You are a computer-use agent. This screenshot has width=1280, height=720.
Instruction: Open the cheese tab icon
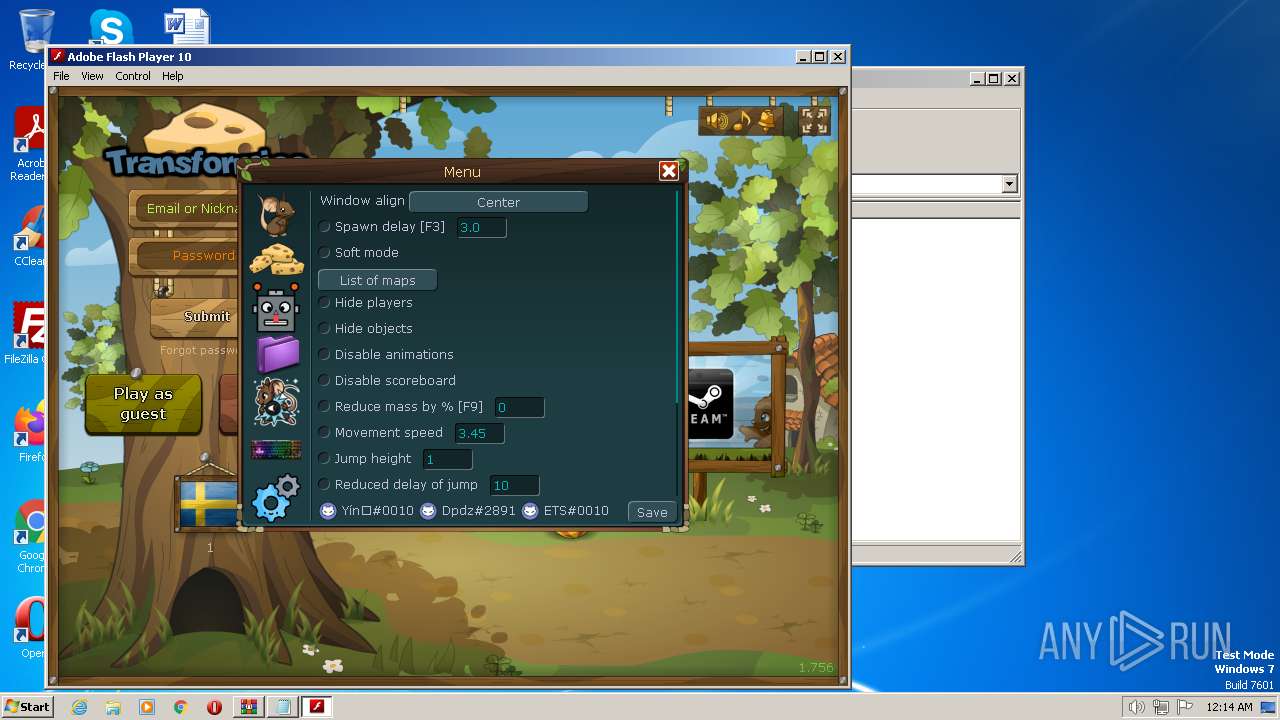(x=276, y=259)
